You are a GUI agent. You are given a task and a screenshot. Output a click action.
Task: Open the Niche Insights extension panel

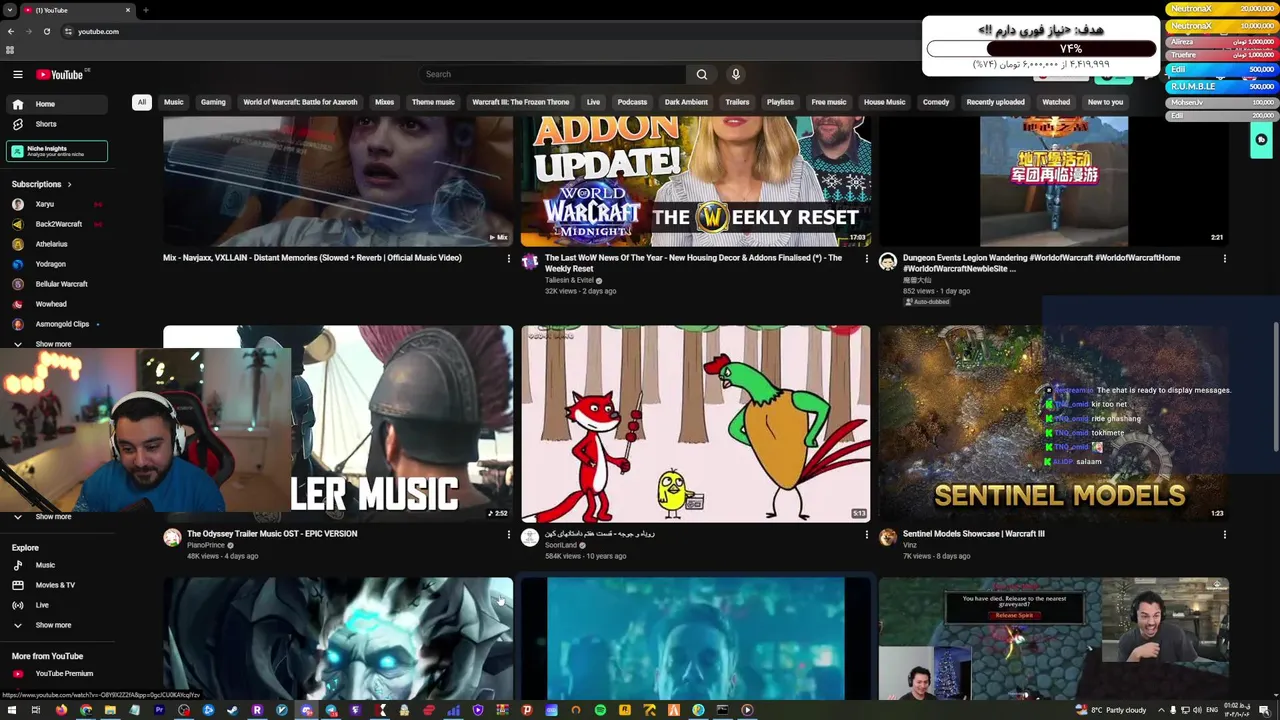57,151
